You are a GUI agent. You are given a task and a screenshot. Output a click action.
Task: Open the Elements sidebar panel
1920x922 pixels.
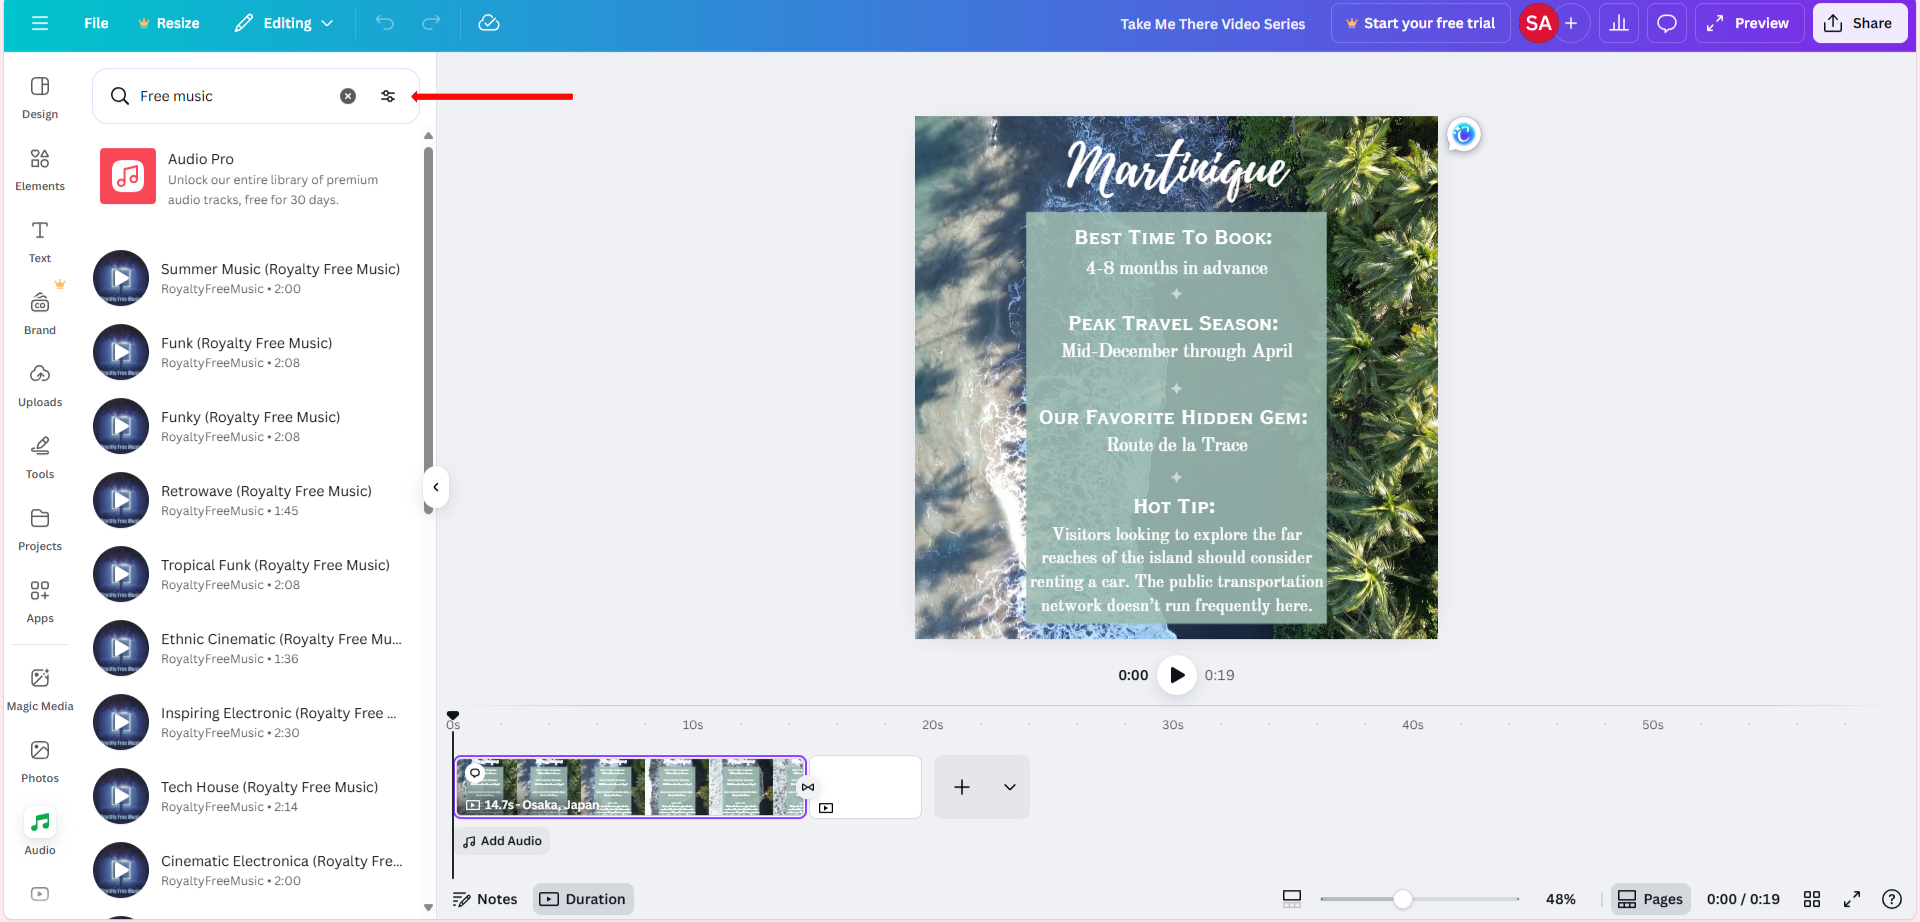coord(40,169)
